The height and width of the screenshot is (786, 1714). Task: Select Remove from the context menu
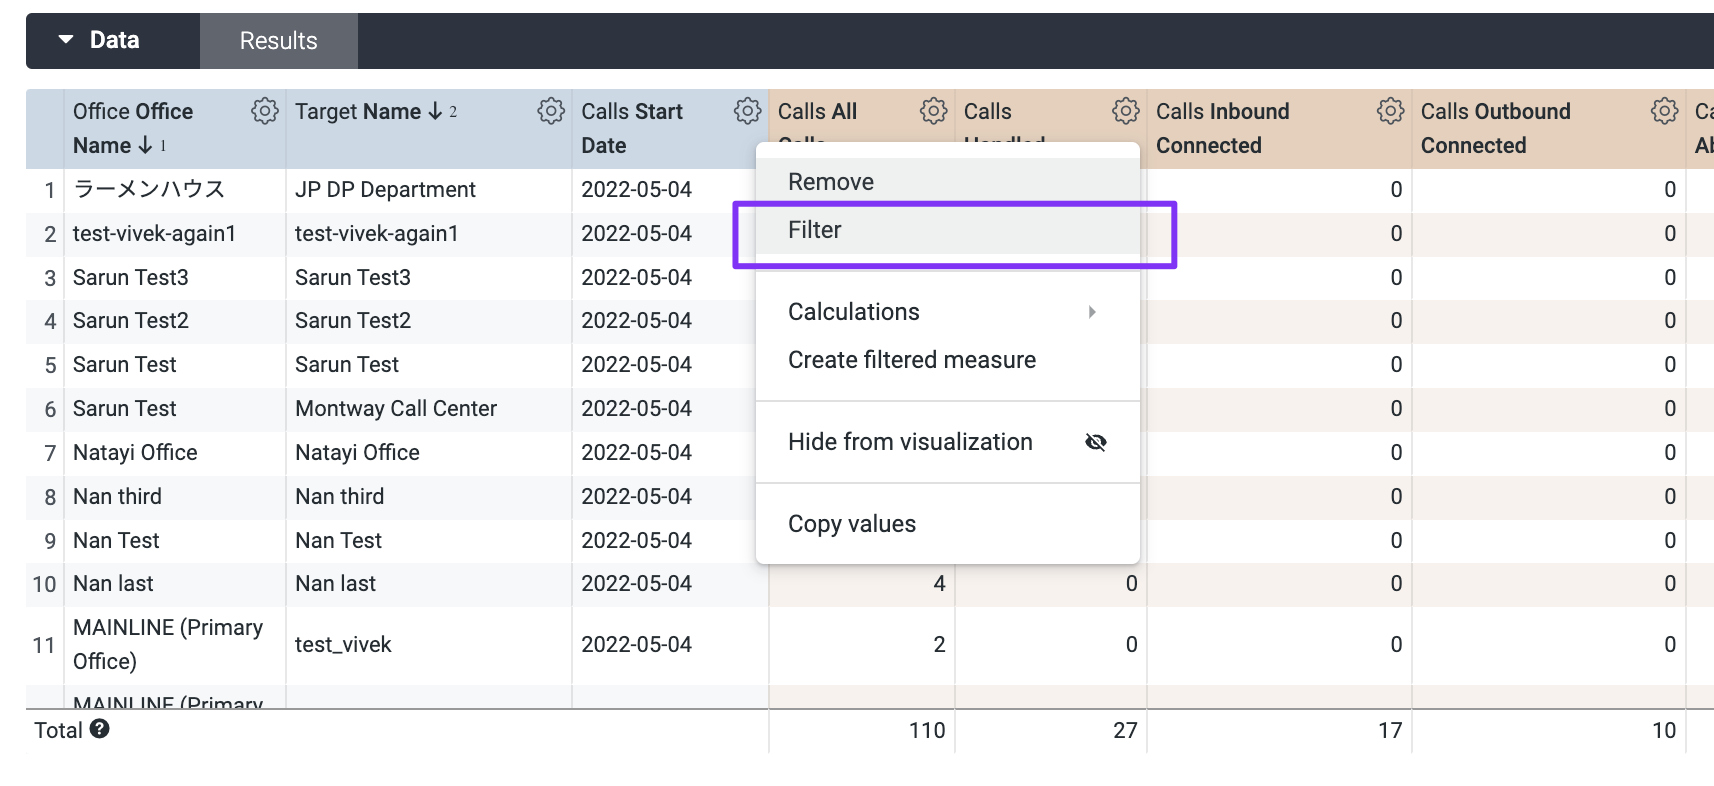pos(948,182)
